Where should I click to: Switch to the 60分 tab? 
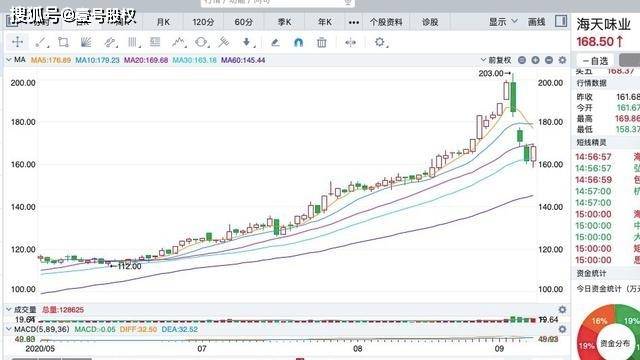click(x=243, y=22)
